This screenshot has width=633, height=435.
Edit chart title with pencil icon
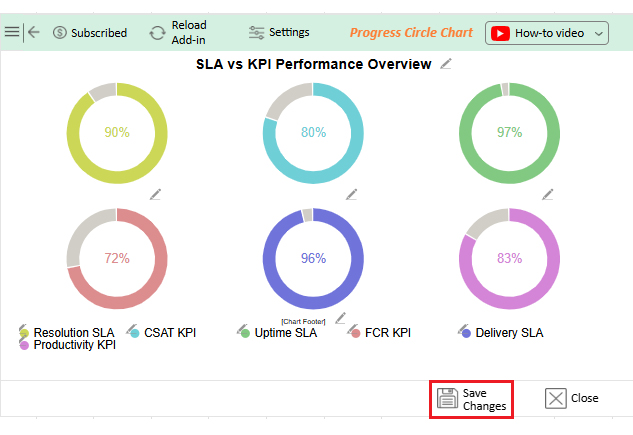pos(446,64)
